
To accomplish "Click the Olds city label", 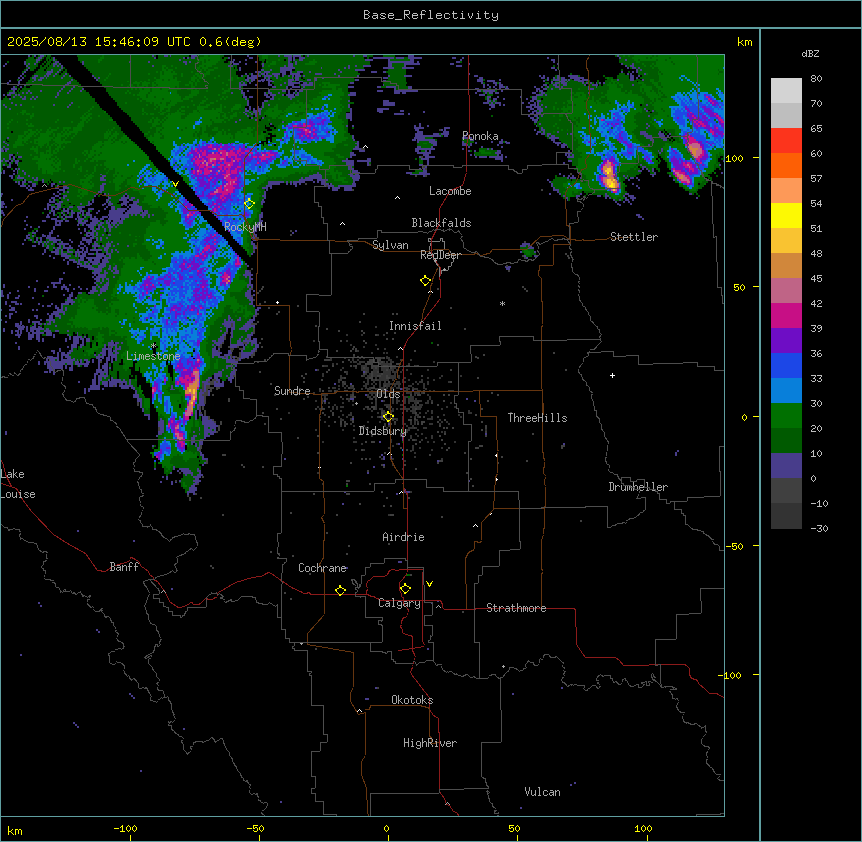I will tap(388, 394).
